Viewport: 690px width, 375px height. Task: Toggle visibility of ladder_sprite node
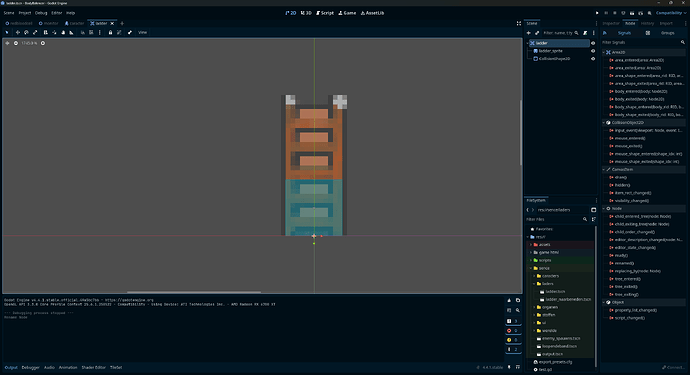(593, 51)
